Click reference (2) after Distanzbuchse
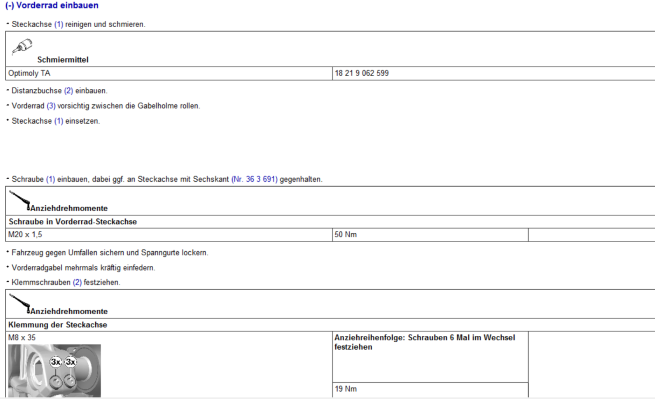The image size is (655, 399). [x=69, y=91]
